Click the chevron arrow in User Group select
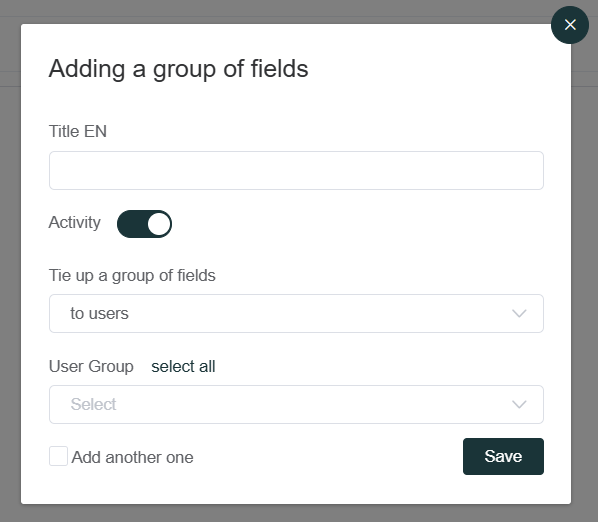Image resolution: width=598 pixels, height=522 pixels. 519,404
